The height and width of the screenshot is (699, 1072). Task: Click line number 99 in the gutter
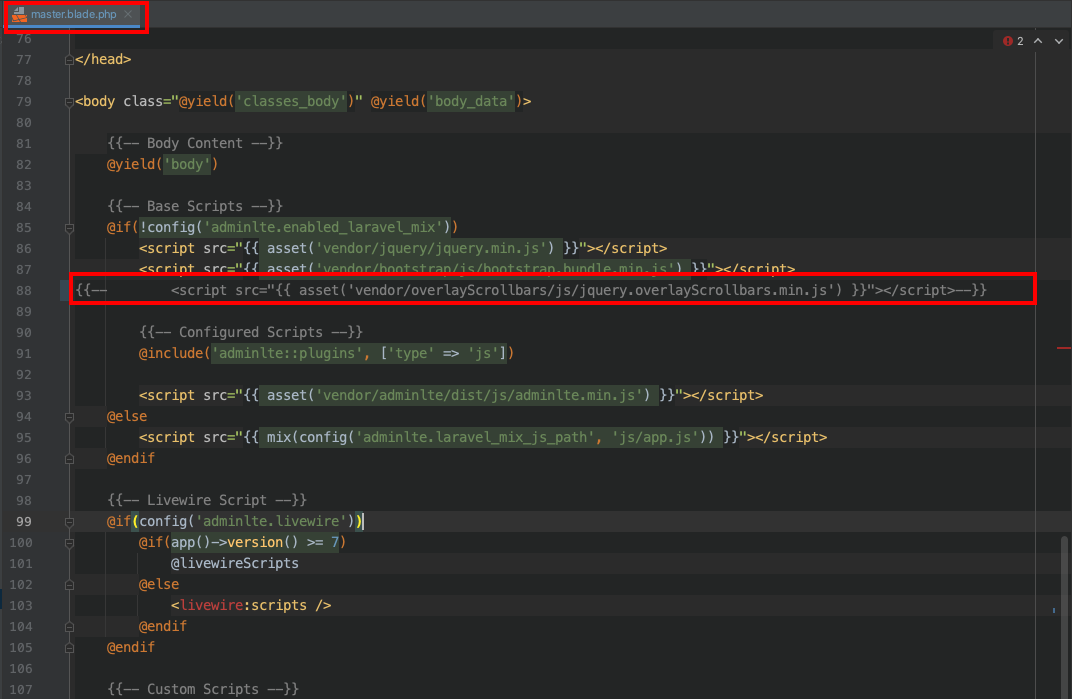point(24,522)
